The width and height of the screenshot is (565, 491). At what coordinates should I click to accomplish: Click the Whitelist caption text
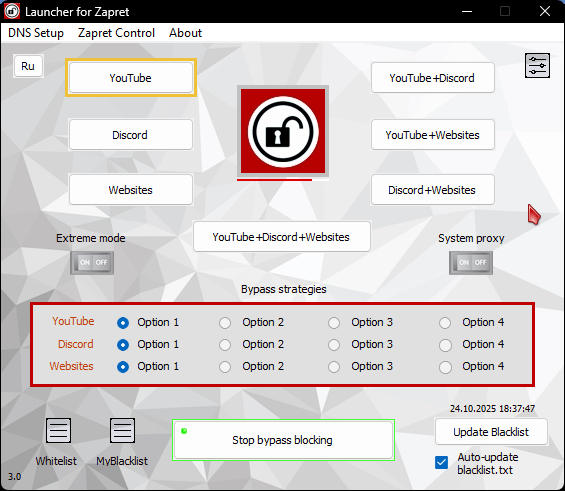pyautogui.click(x=56, y=461)
